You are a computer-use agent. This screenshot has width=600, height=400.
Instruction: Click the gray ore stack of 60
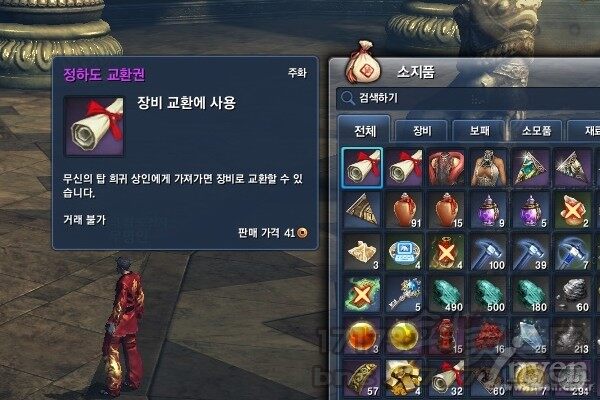click(x=573, y=294)
